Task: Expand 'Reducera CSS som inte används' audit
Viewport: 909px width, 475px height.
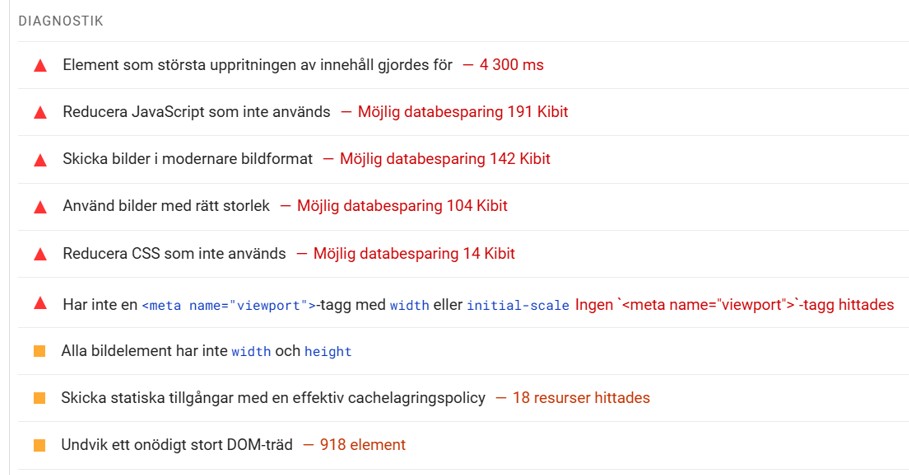Action: click(463, 253)
